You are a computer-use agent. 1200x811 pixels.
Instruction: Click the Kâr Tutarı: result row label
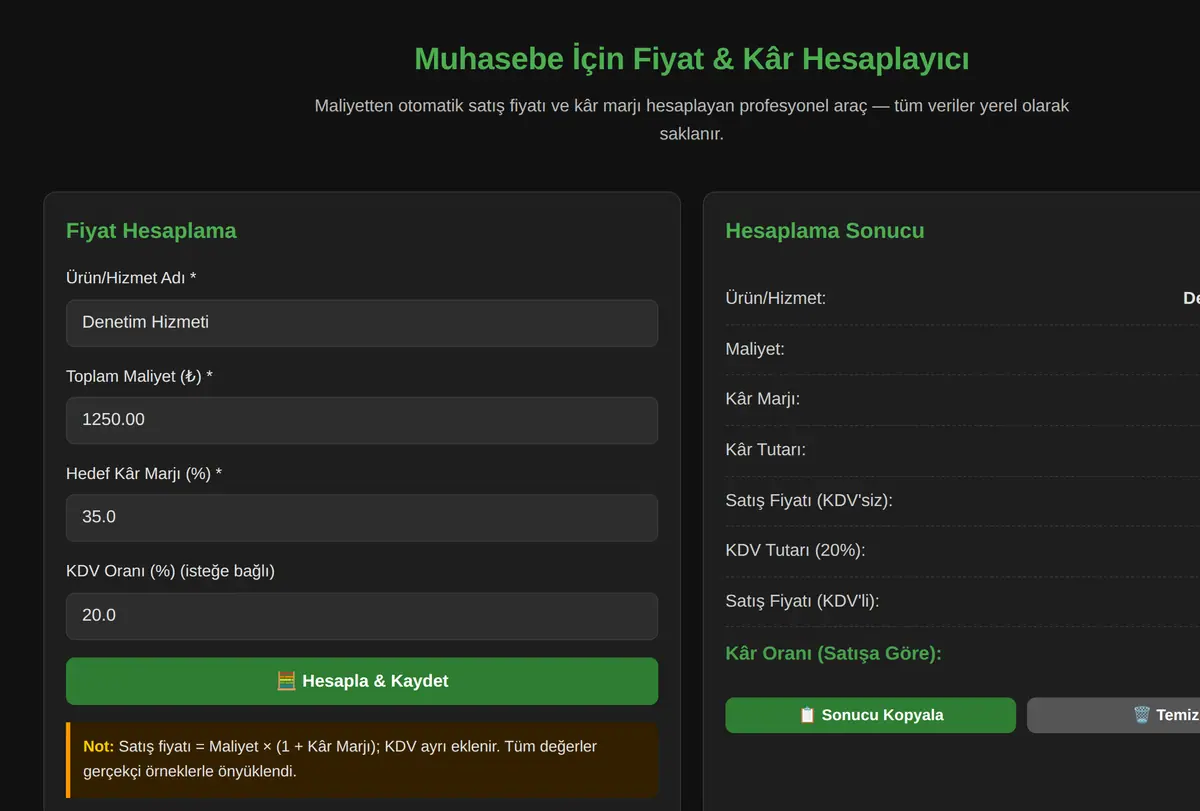(x=766, y=450)
